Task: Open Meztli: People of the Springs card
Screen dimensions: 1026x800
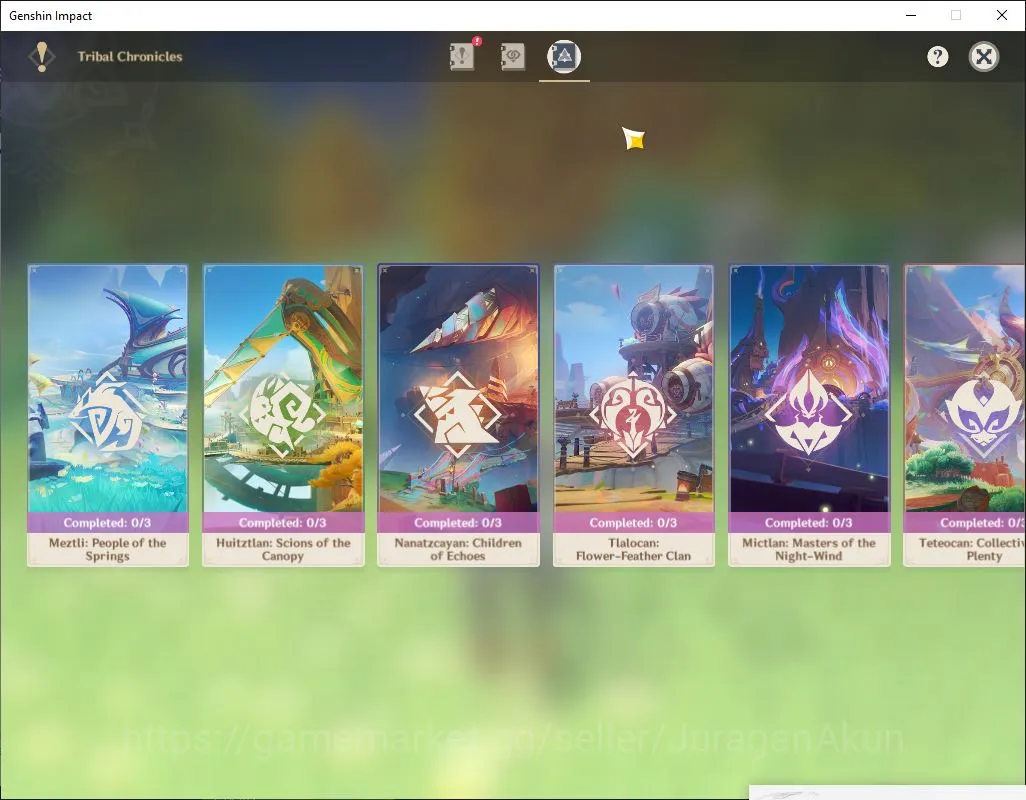Action: pyautogui.click(x=108, y=415)
